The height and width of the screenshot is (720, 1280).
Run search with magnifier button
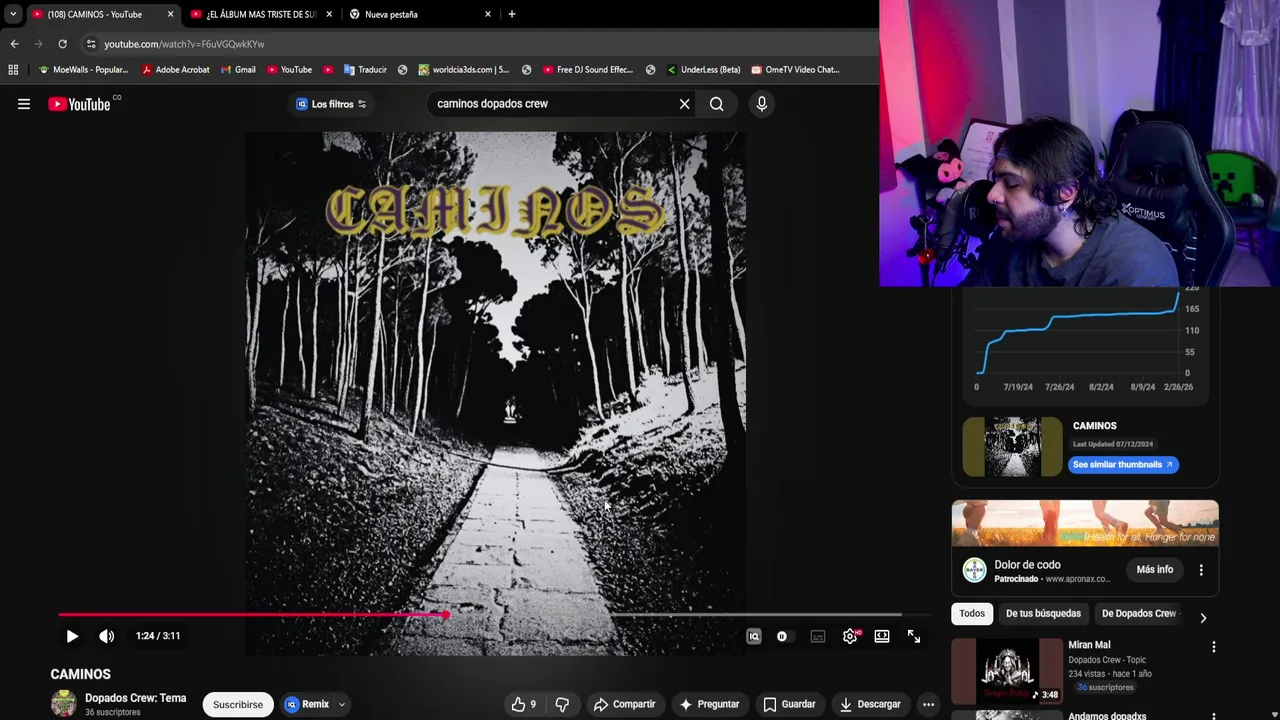[716, 104]
